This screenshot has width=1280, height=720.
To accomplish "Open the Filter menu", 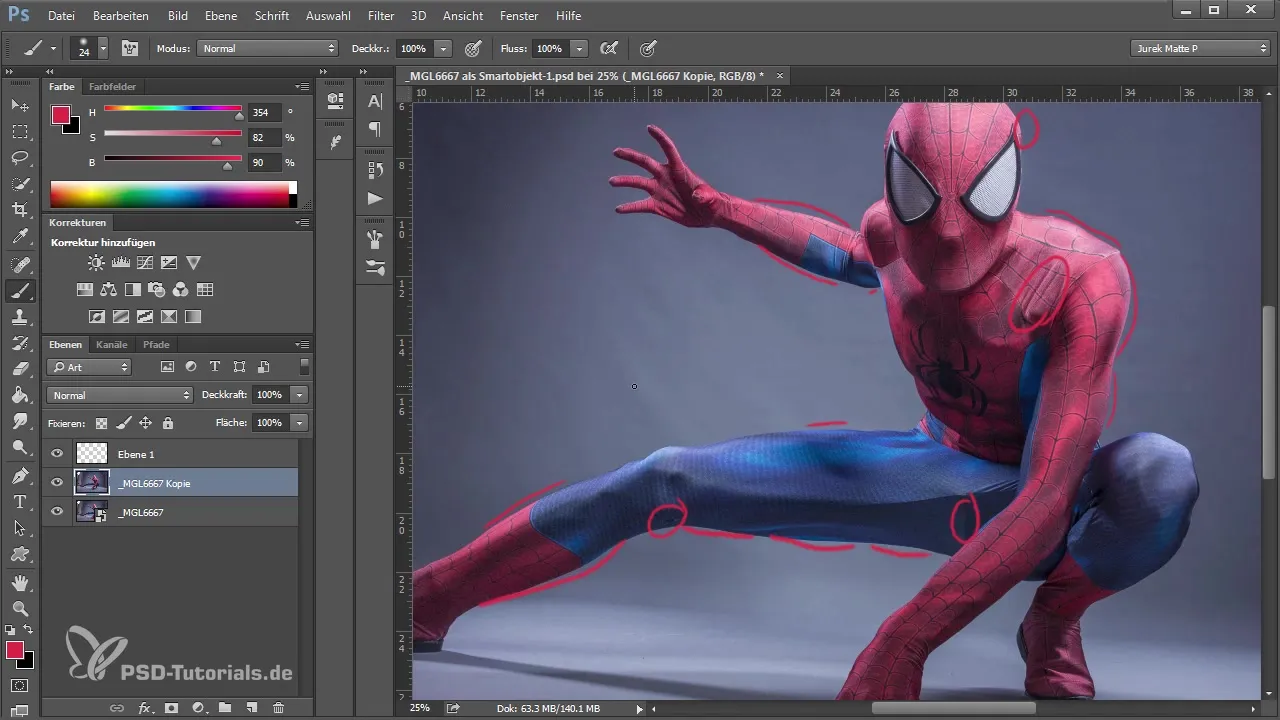I will point(380,16).
